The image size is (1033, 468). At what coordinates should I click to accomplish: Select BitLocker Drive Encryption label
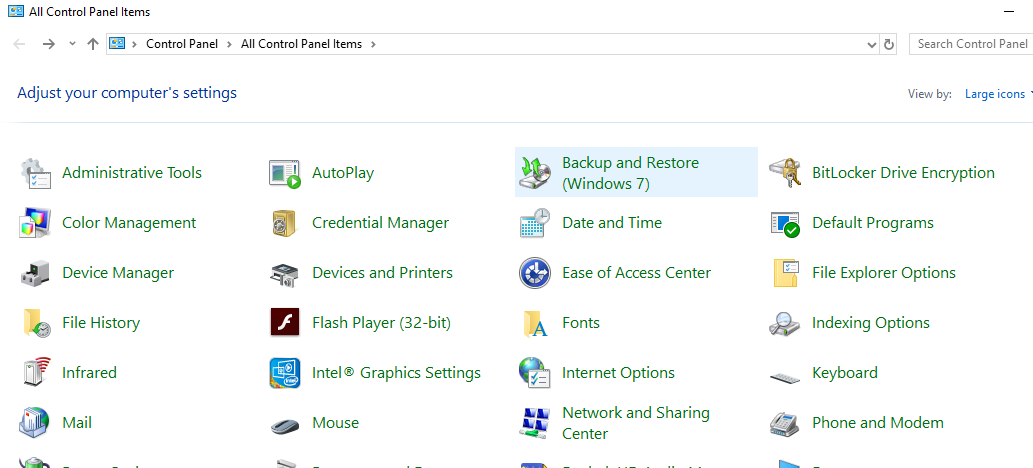[x=903, y=173]
